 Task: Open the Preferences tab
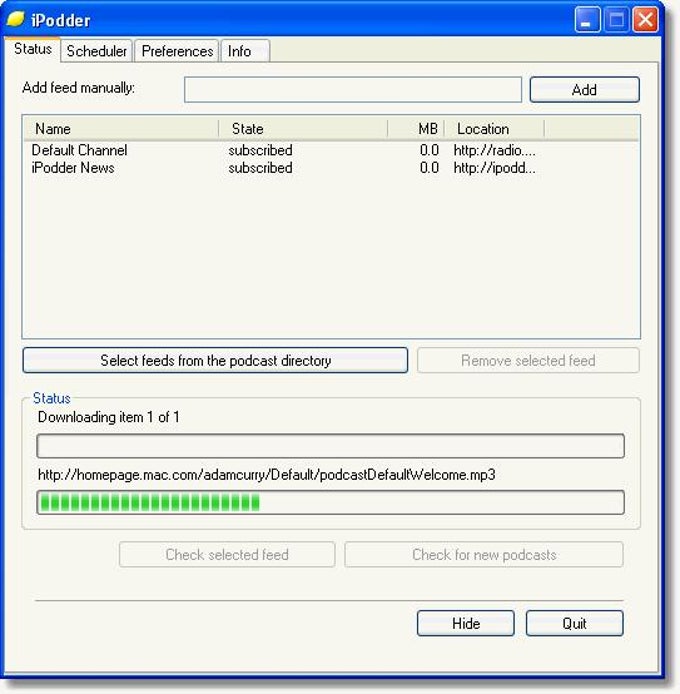[177, 51]
